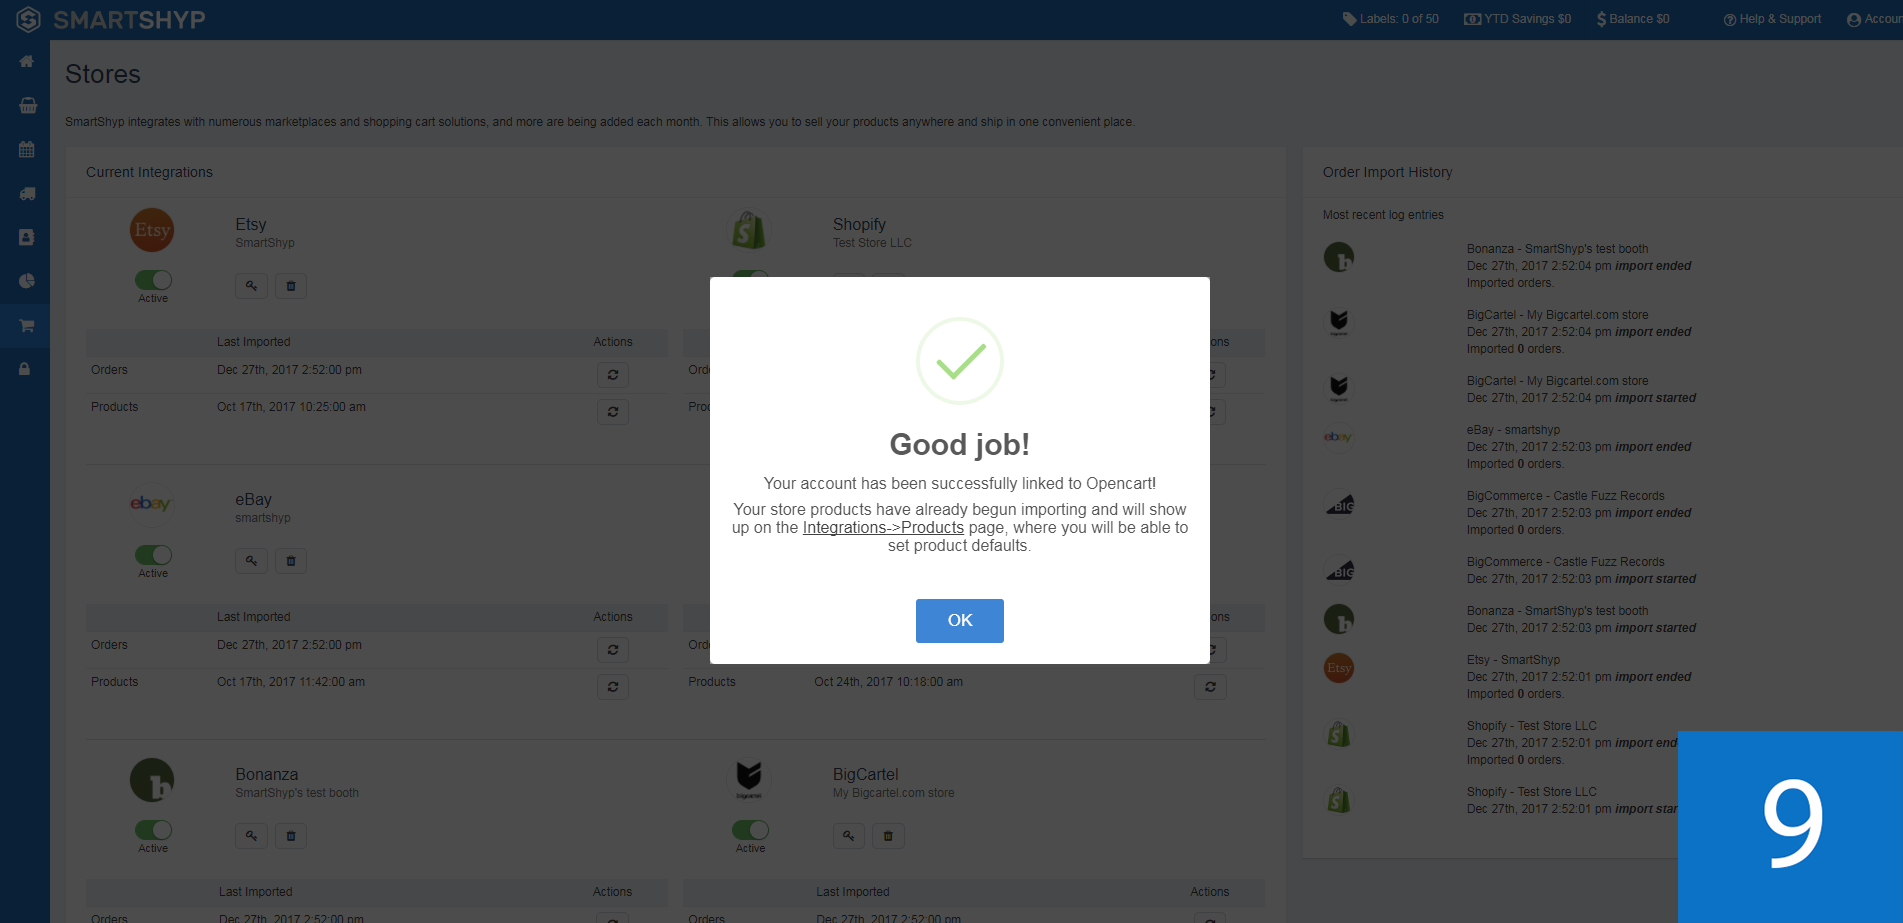Click the eBay store name heading
The height and width of the screenshot is (923, 1903).
point(253,499)
